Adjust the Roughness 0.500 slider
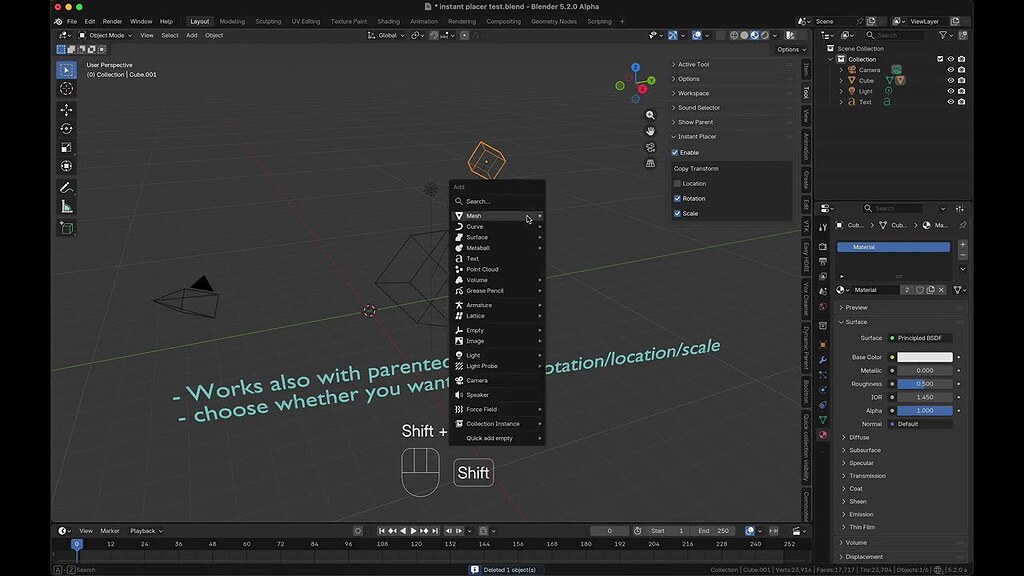Viewport: 1024px width, 576px height. (925, 384)
